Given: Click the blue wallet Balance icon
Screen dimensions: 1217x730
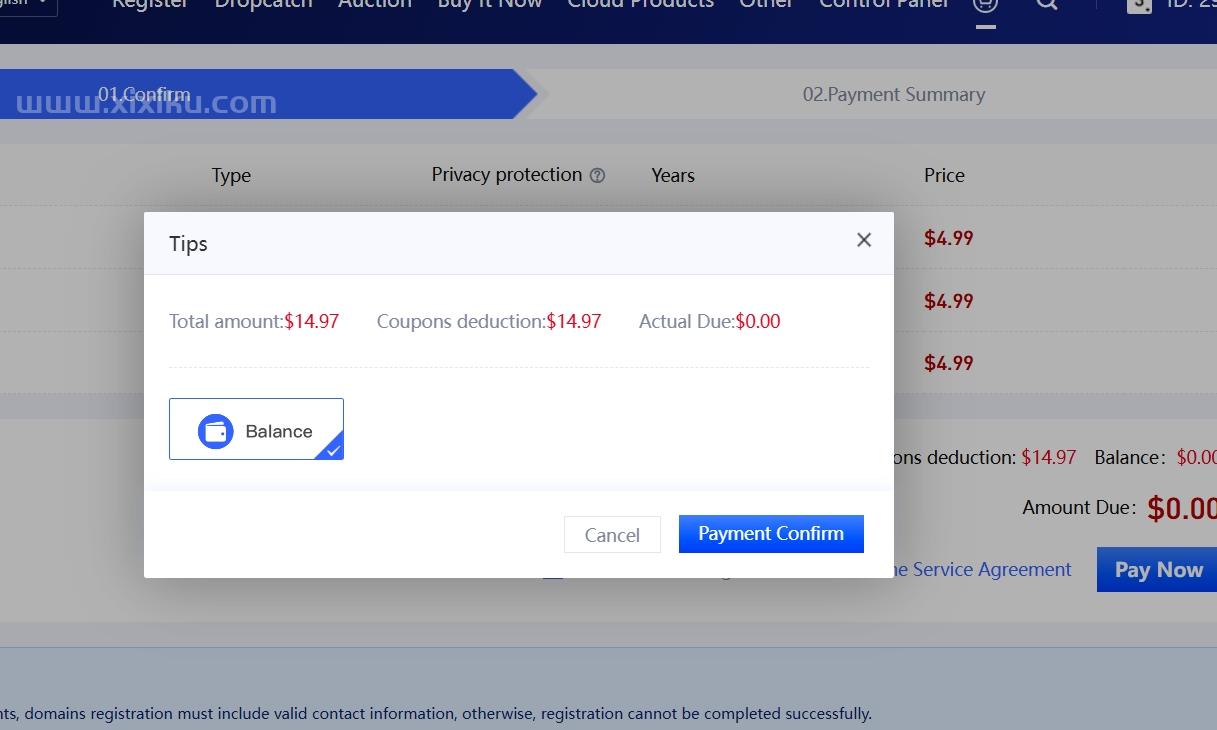Looking at the screenshot, I should [x=215, y=431].
